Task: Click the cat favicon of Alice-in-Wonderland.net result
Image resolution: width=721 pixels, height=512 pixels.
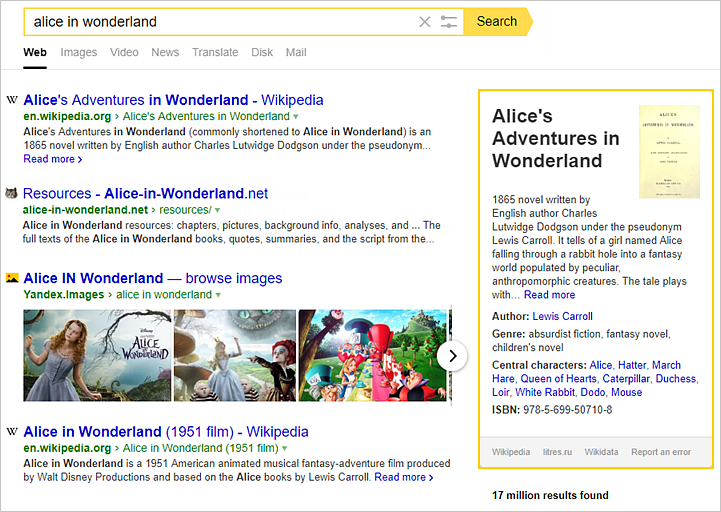Action: 11,193
